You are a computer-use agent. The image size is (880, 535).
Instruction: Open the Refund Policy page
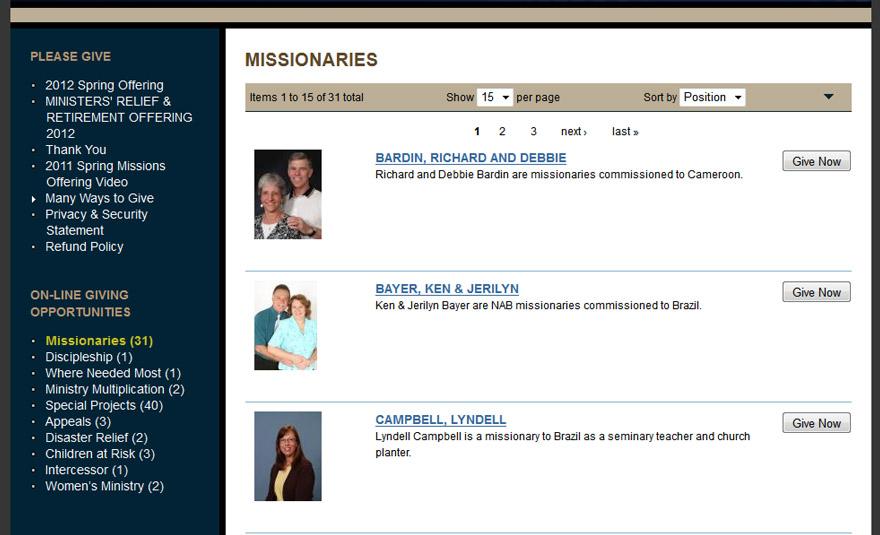(84, 246)
